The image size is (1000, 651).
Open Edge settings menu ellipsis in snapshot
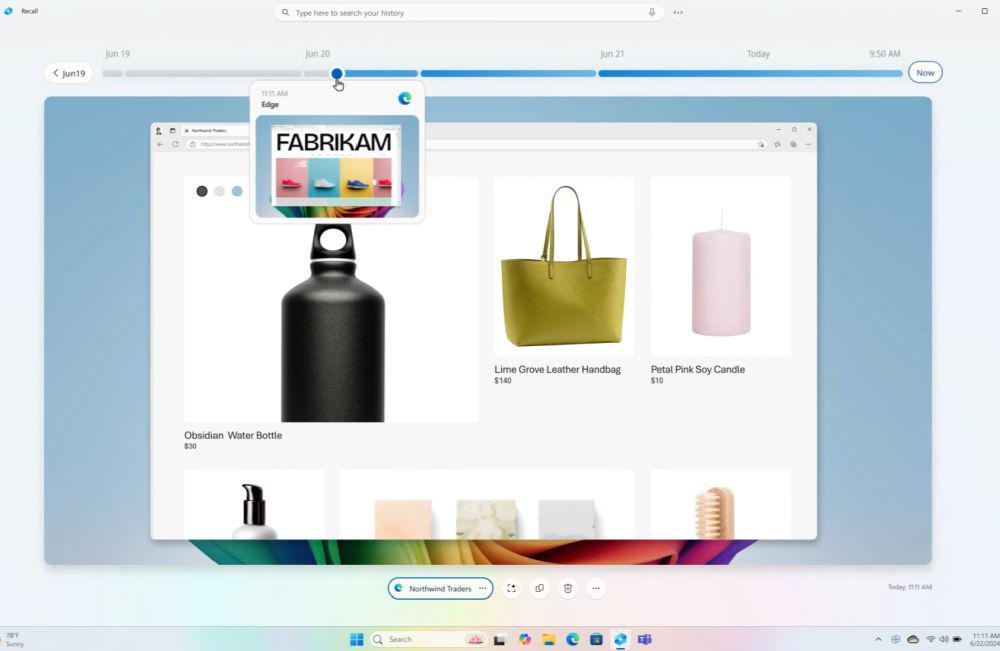808,145
